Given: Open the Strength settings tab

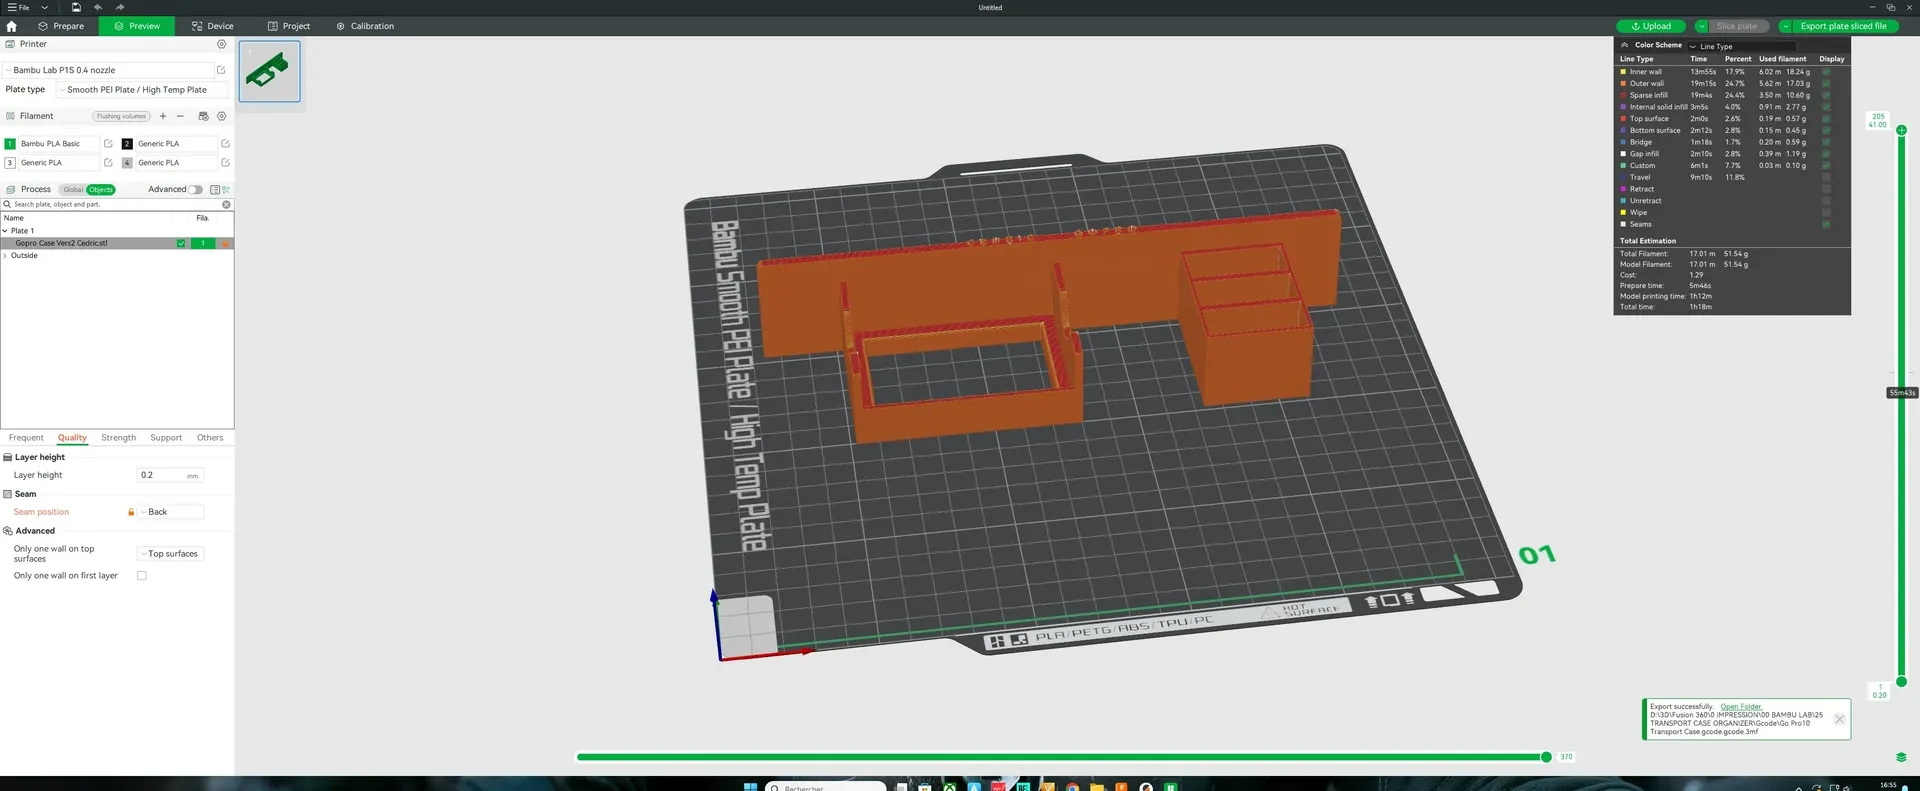Looking at the screenshot, I should (118, 438).
